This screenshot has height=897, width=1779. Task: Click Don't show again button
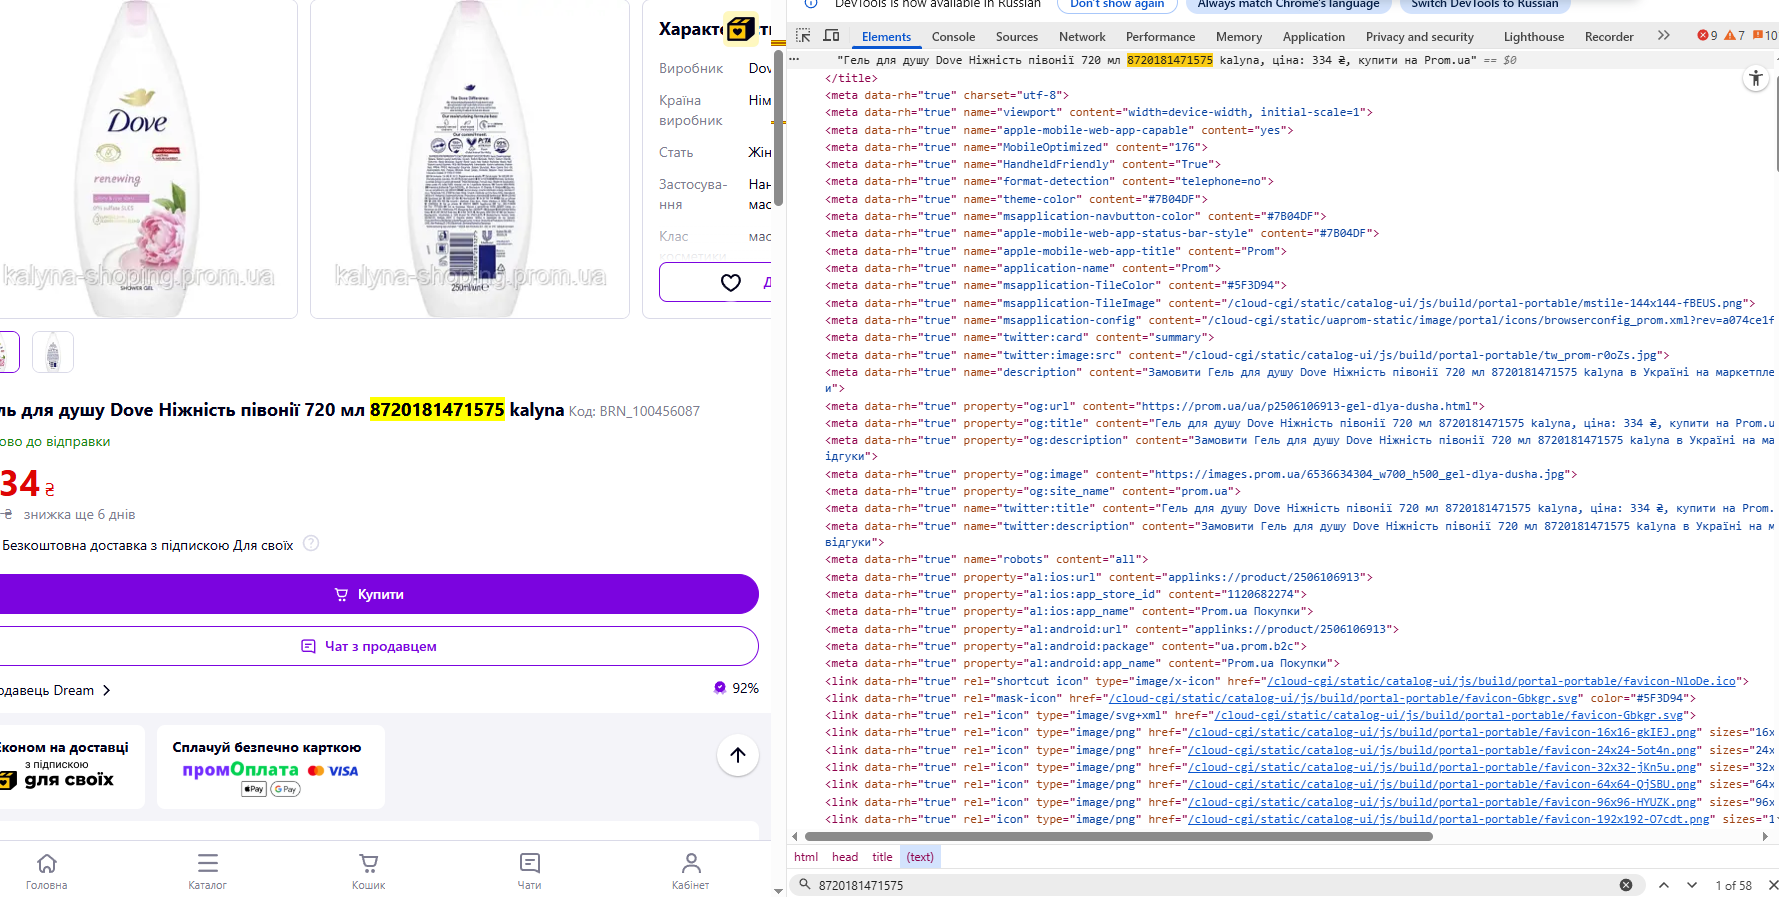pos(1117,4)
